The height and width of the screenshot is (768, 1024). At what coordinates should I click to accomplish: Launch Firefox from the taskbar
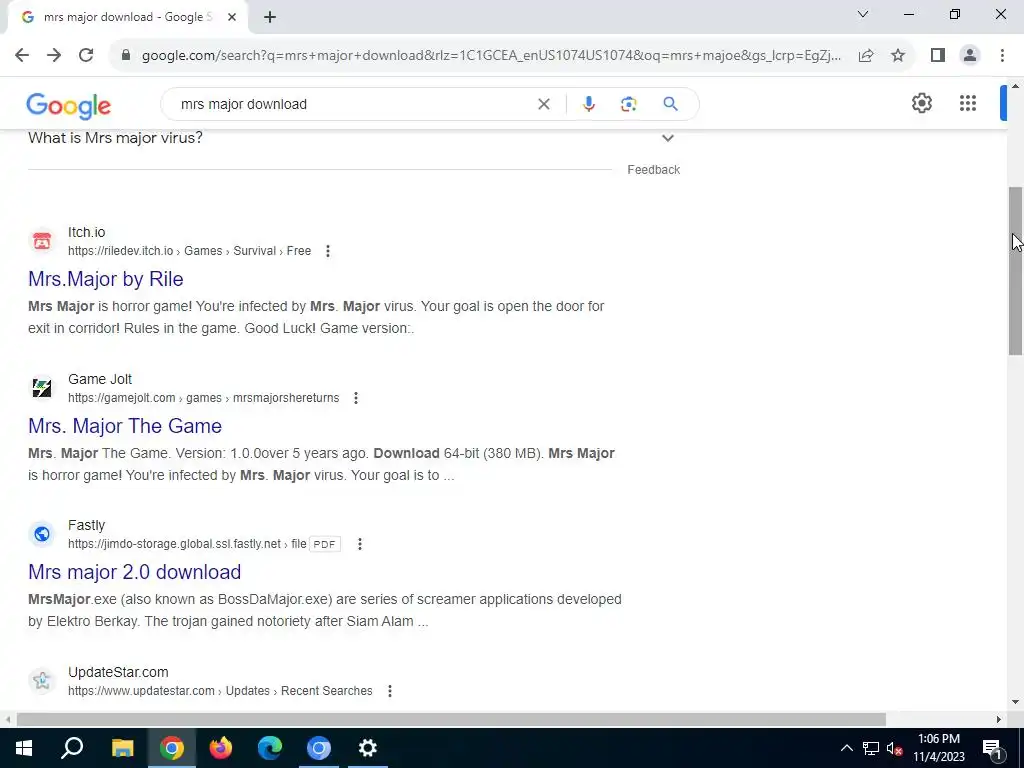(221, 748)
